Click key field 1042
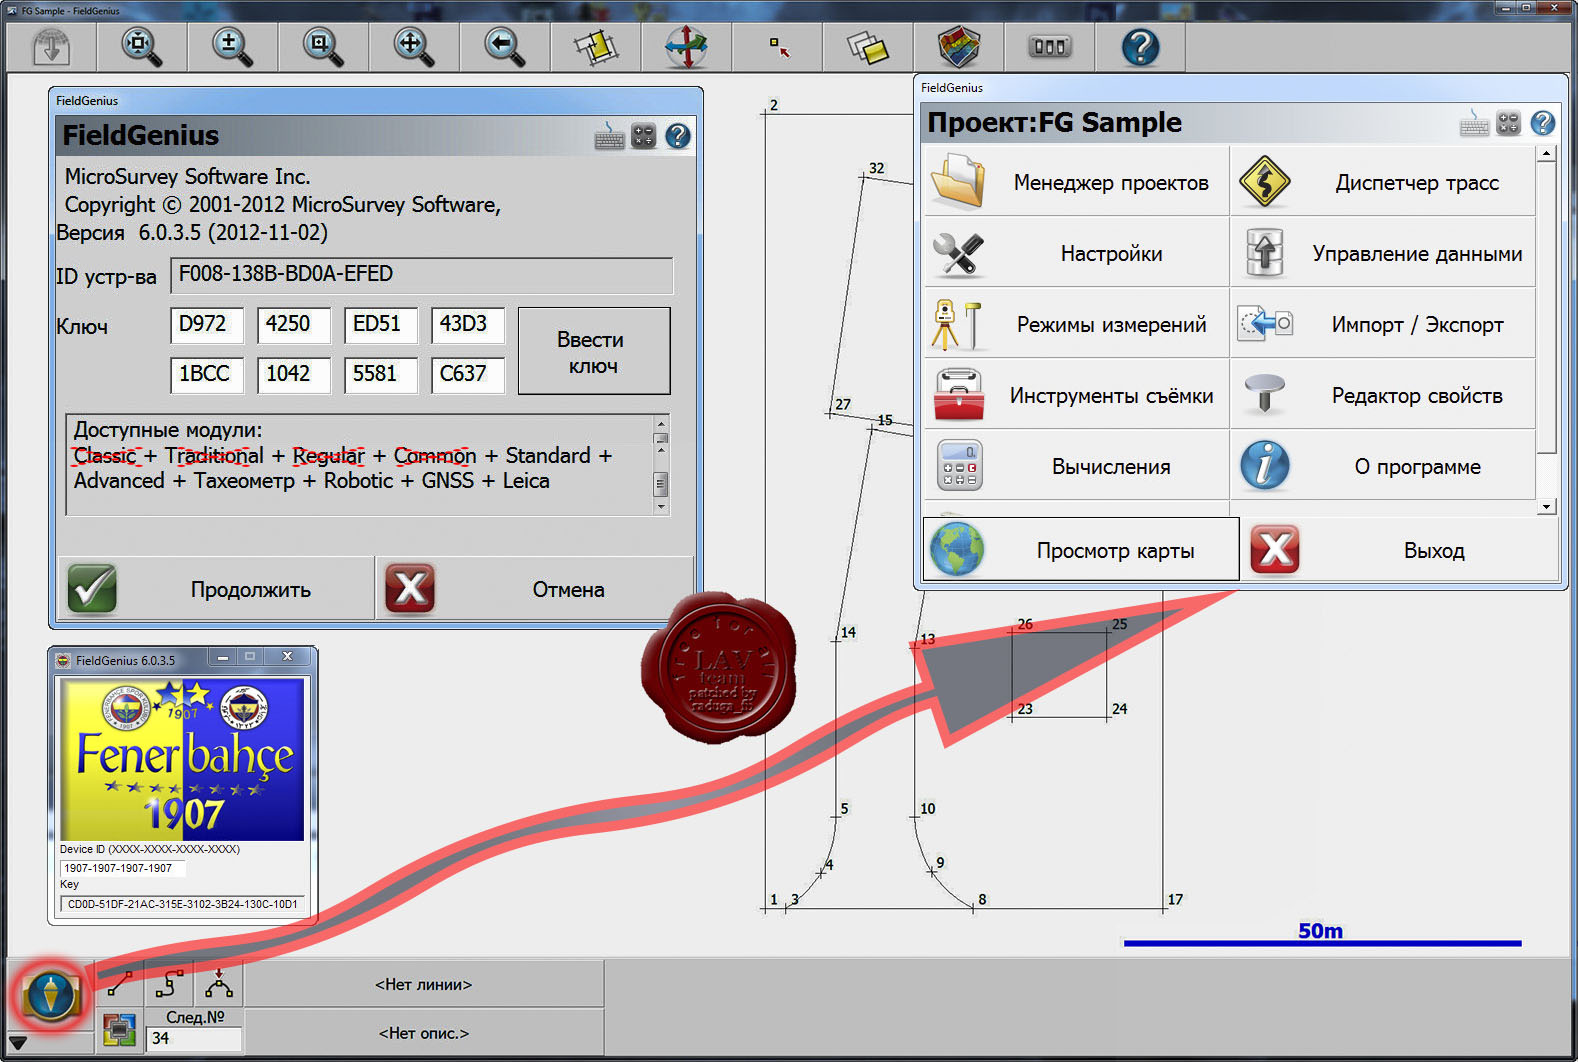The height and width of the screenshot is (1062, 1578). [x=294, y=375]
